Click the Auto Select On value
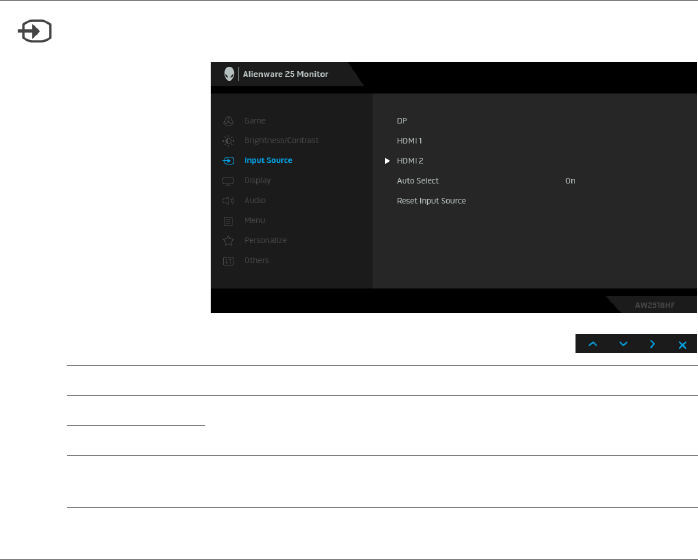 570,181
